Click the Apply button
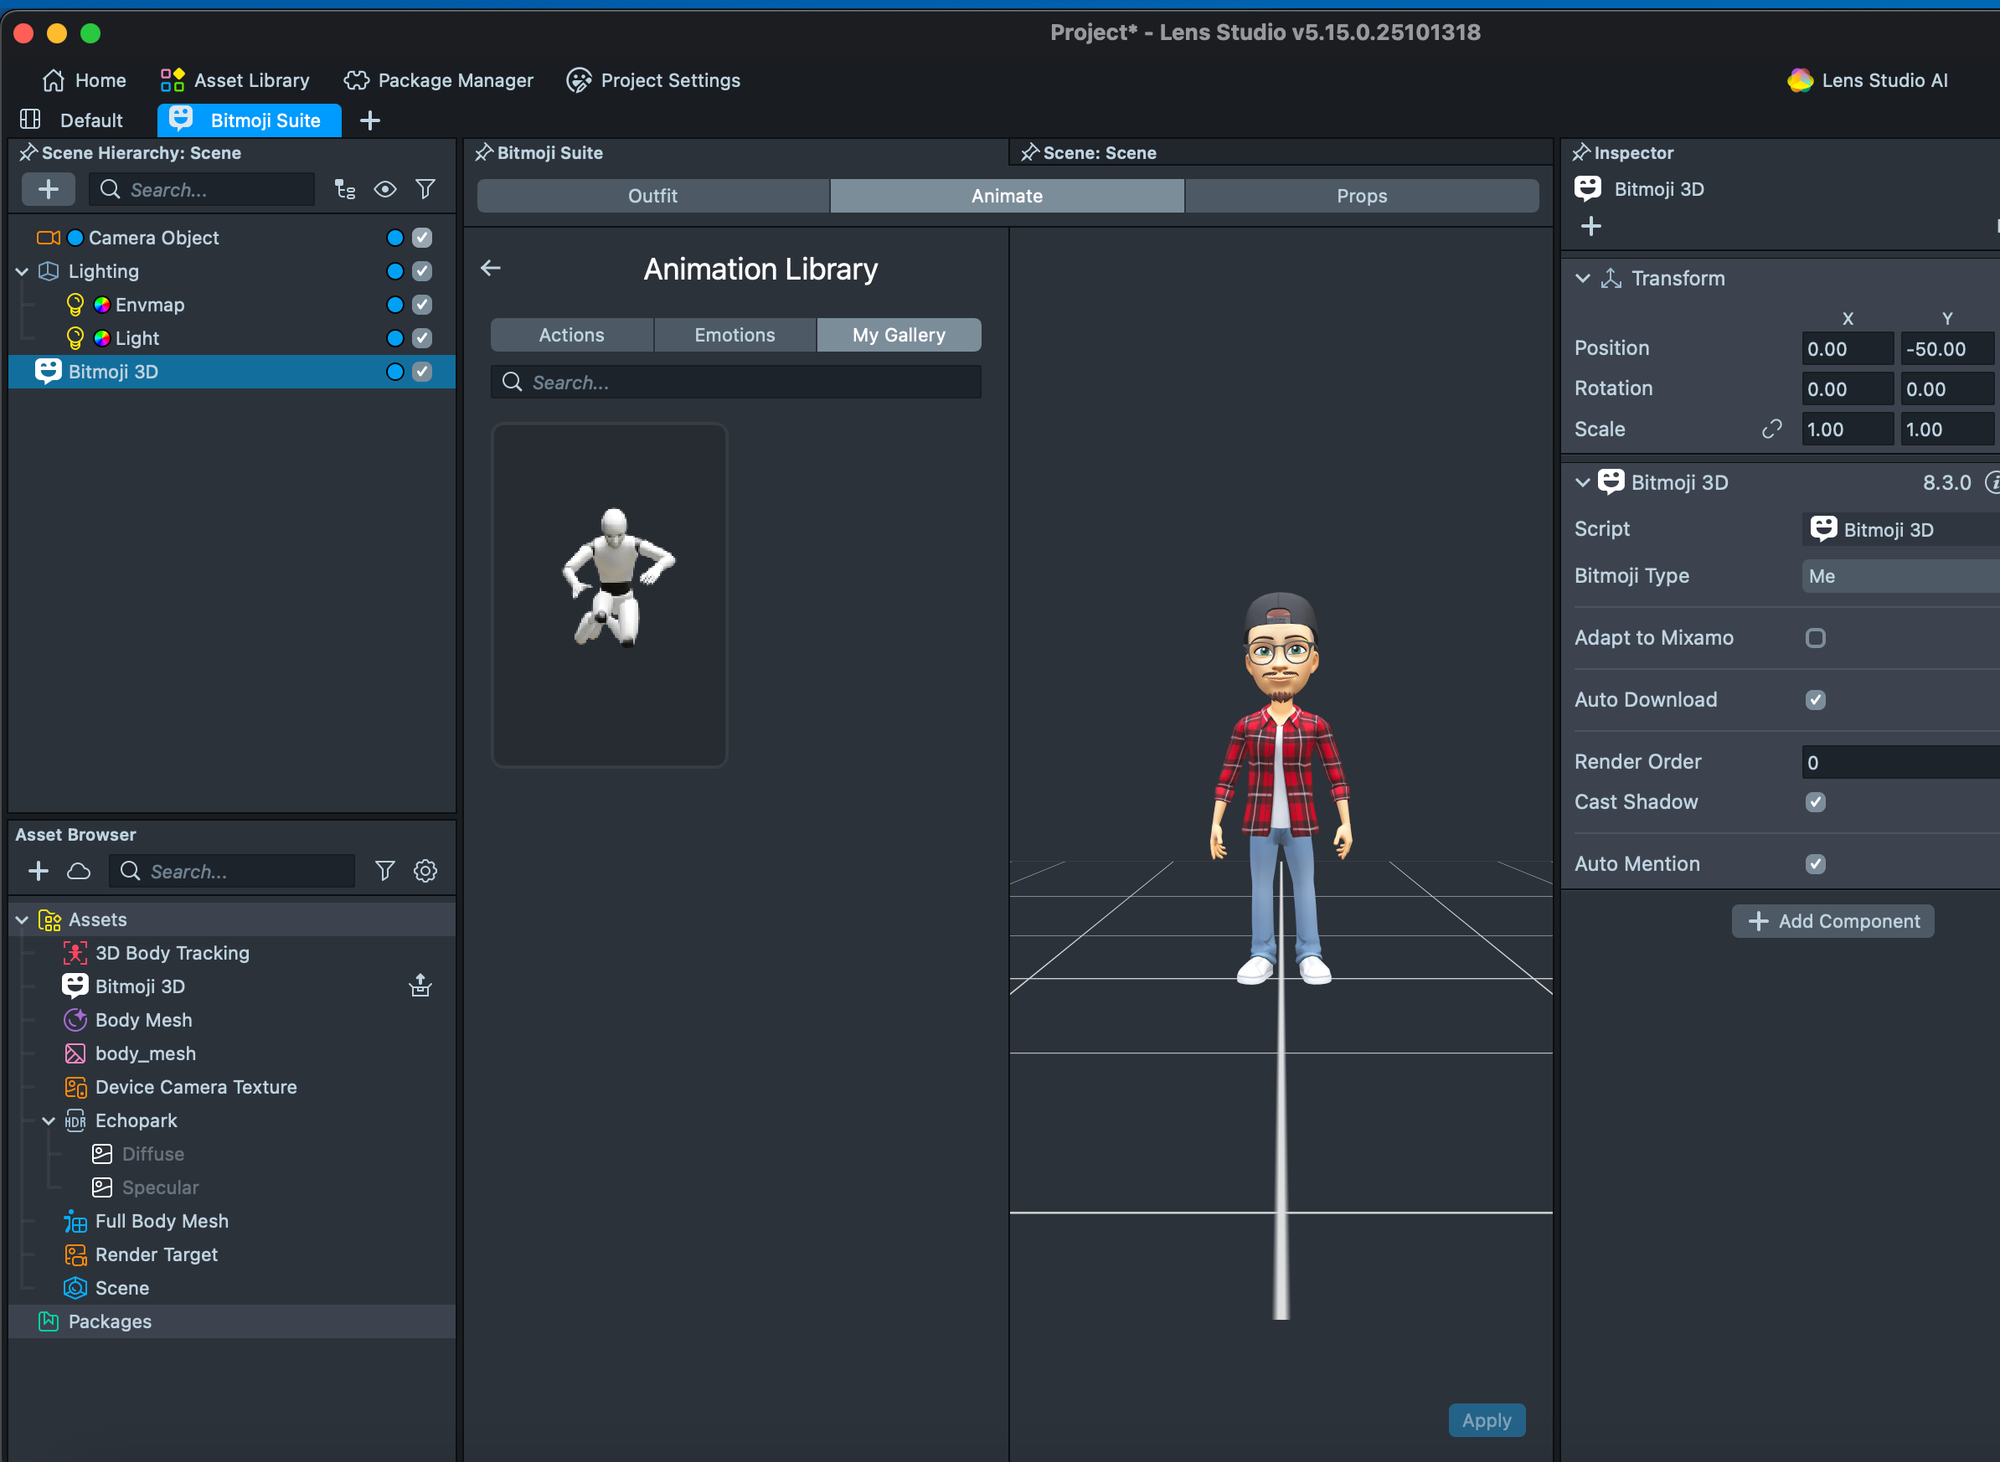 coord(1487,1420)
